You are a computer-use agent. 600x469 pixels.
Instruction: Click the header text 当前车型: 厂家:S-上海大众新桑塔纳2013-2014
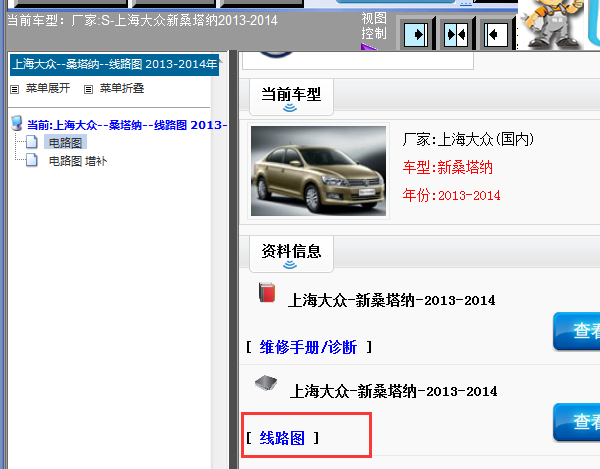[142, 20]
